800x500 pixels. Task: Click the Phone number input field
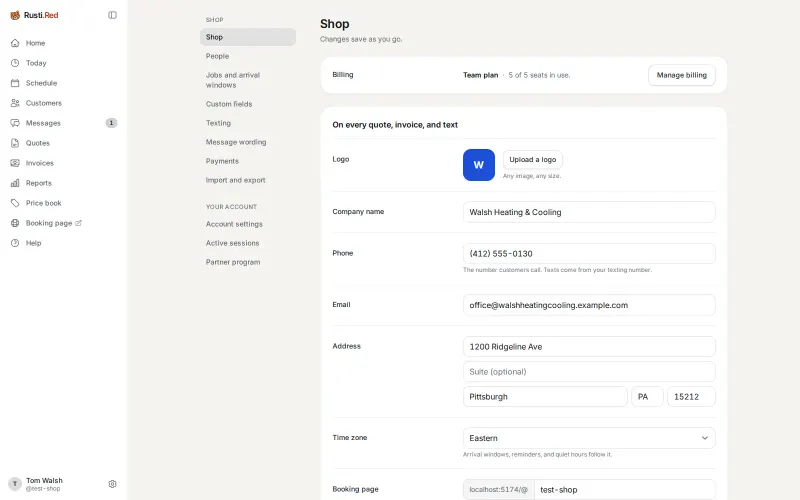[x=589, y=254]
